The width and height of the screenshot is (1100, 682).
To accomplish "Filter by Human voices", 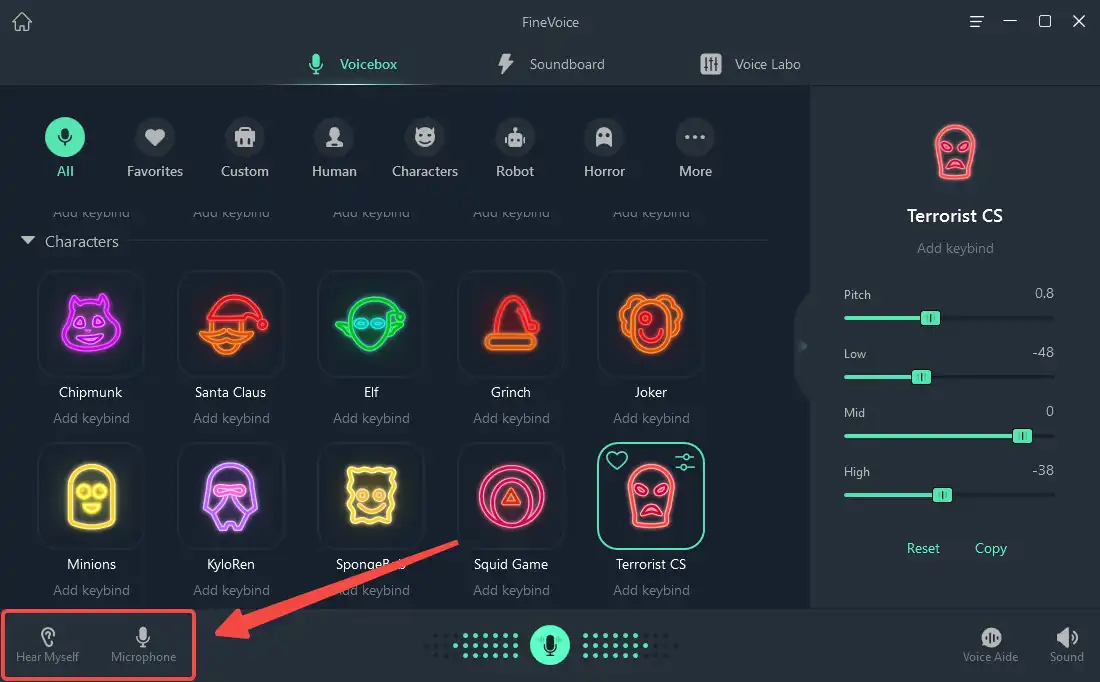I will pos(334,148).
